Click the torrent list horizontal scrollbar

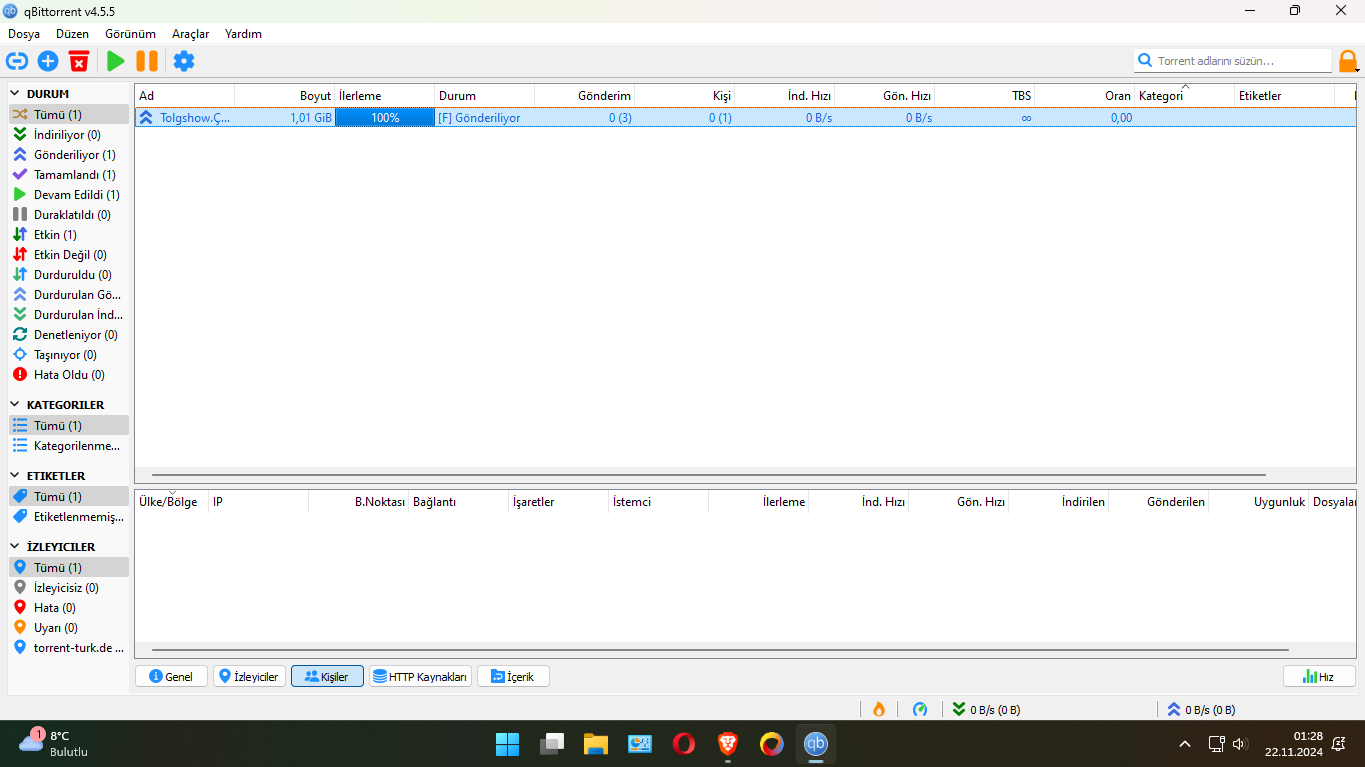[x=709, y=475]
